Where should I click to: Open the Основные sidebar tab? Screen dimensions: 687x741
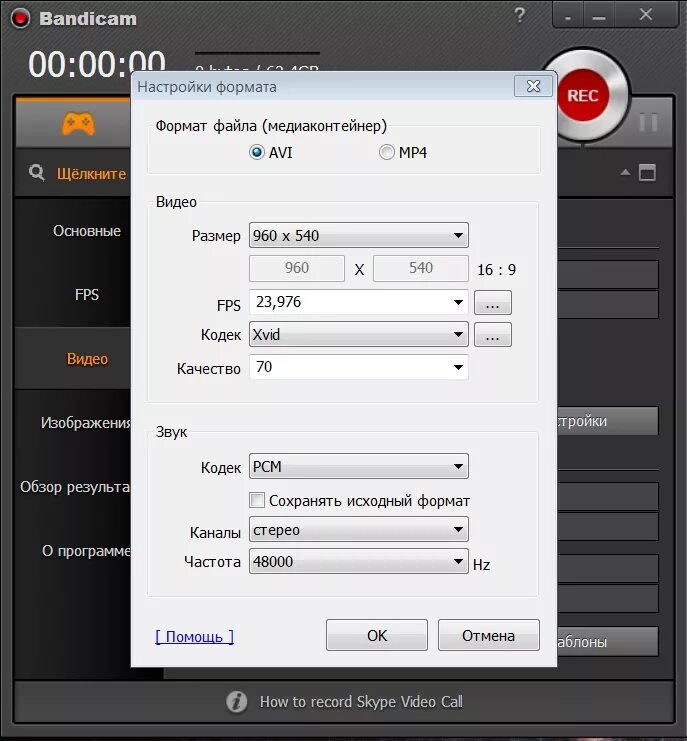pyautogui.click(x=86, y=231)
